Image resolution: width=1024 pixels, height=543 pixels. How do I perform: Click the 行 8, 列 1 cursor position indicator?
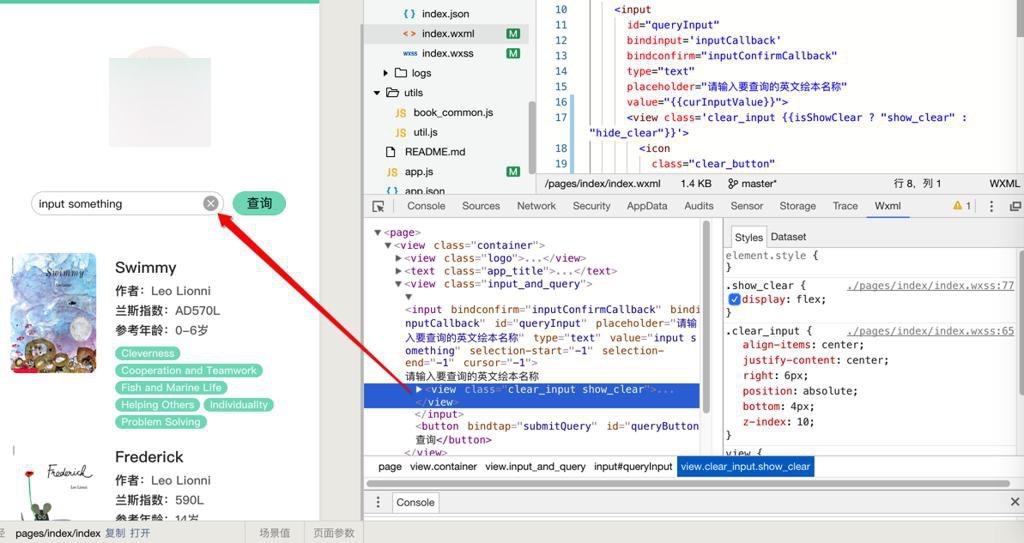click(x=917, y=184)
